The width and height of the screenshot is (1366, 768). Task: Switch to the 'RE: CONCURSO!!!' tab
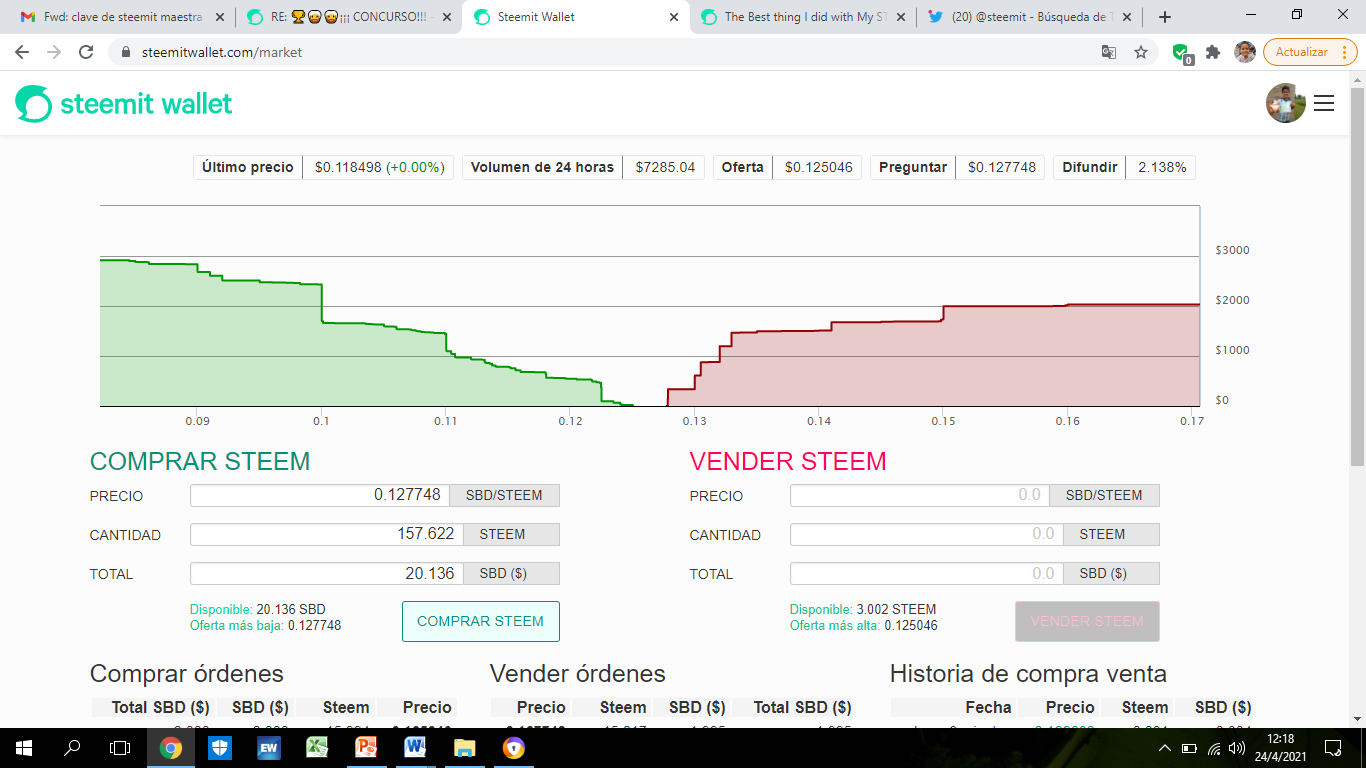click(347, 17)
